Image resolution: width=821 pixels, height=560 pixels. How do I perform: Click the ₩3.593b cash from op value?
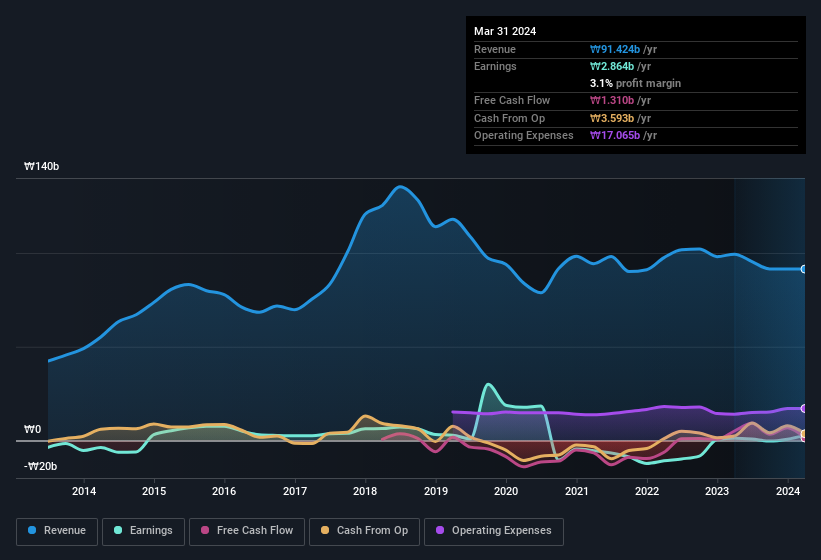[x=612, y=118]
